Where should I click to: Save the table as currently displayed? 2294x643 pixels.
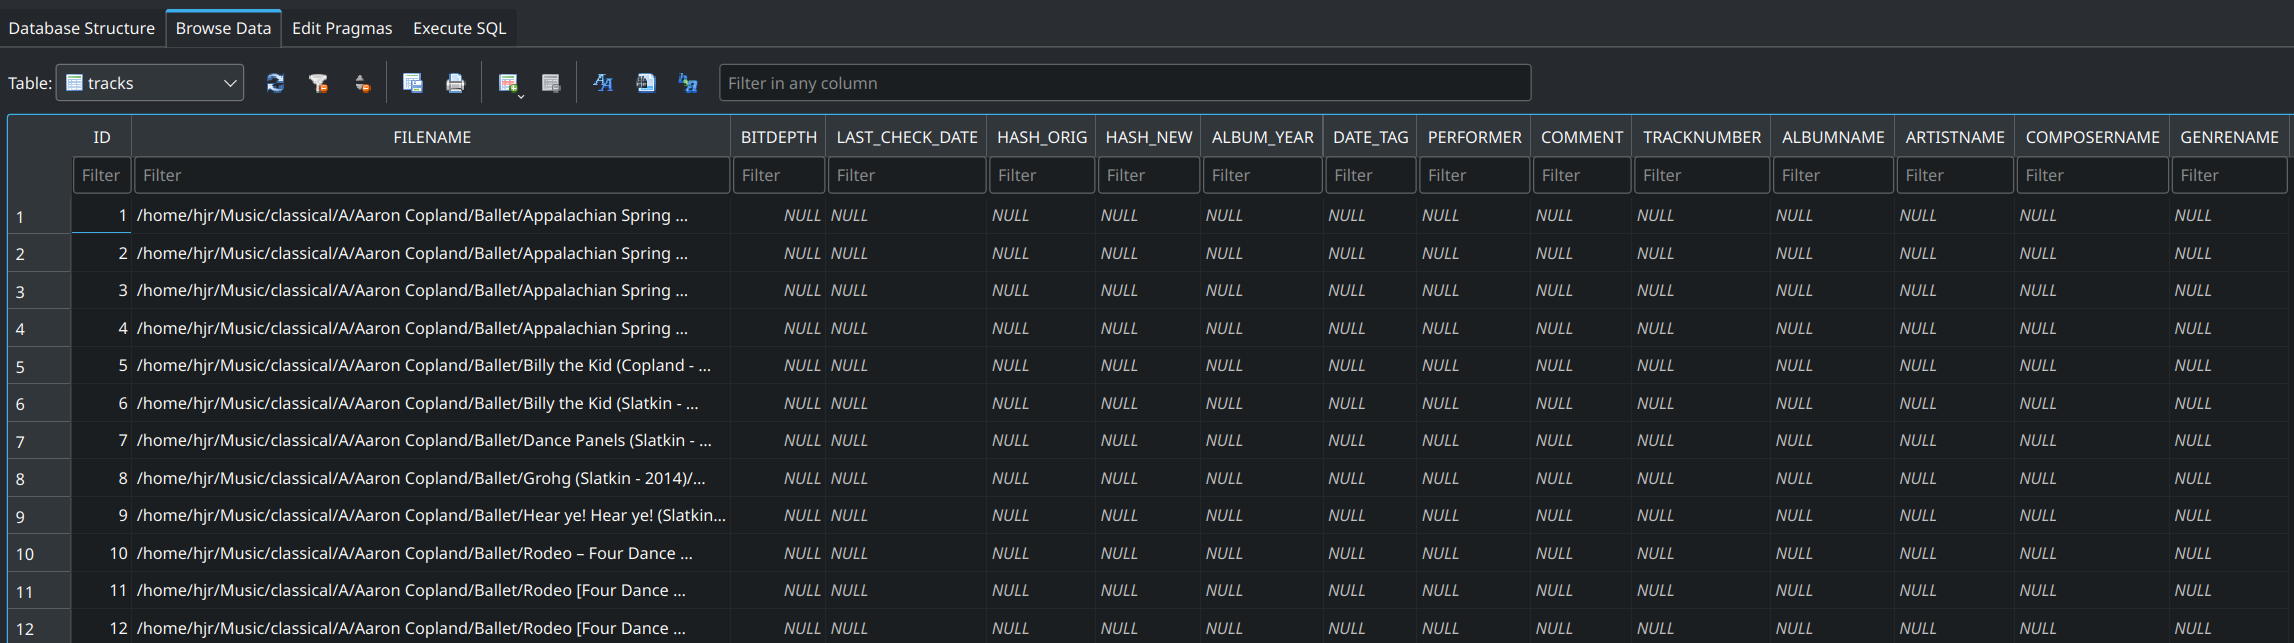click(x=412, y=83)
